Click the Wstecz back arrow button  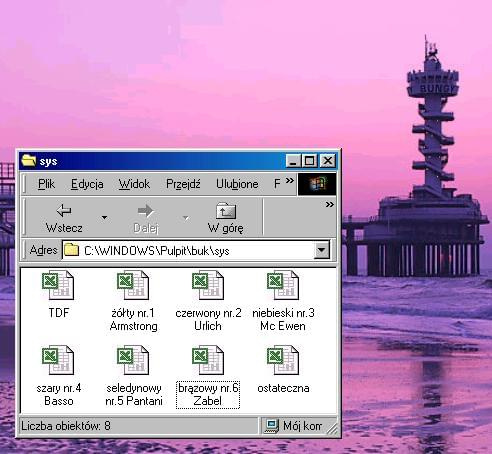64,217
